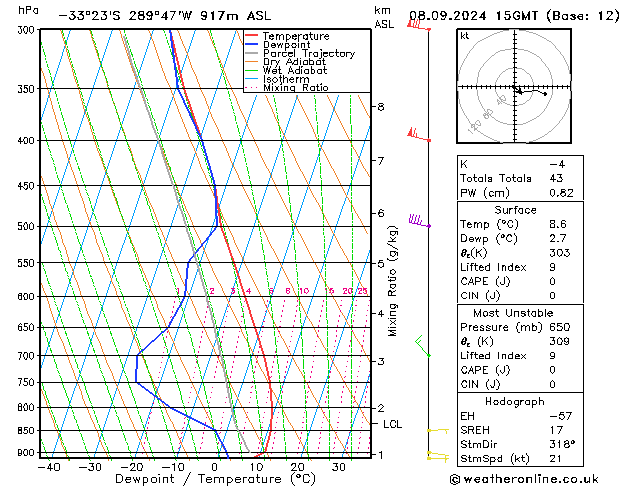Click the CAPE value in Surface table
This screenshot has height=486, width=629.
552,281
